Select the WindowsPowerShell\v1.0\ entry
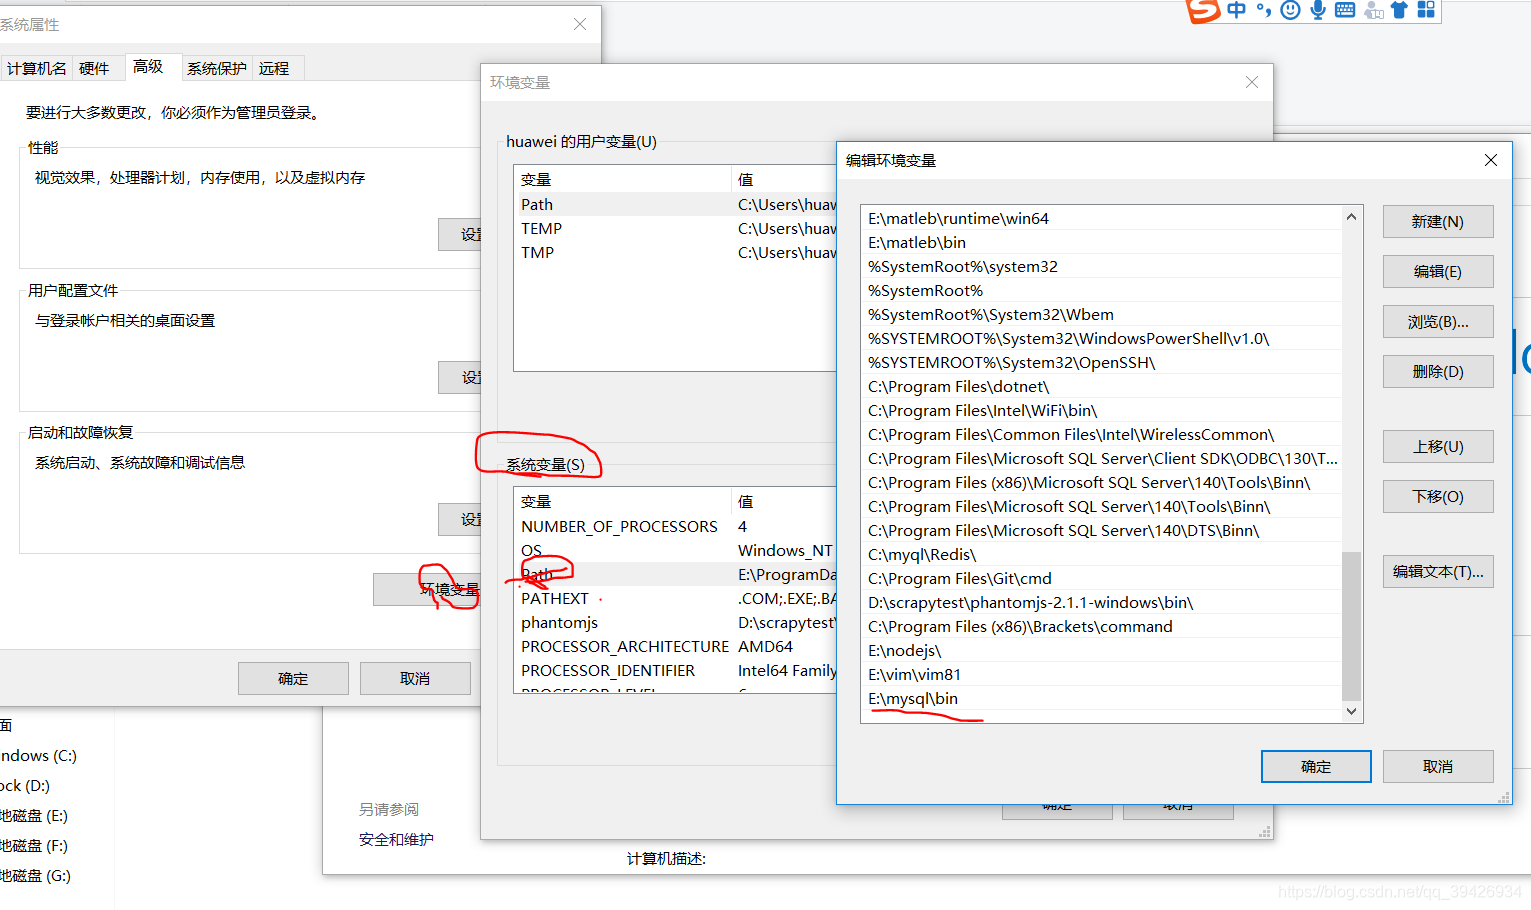 click(1101, 338)
